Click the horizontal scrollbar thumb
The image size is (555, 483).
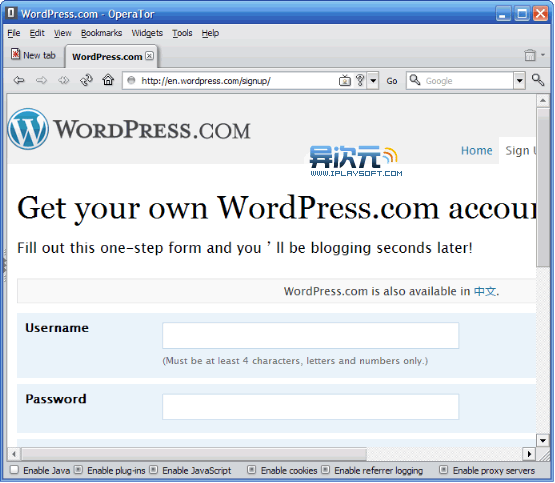click(194, 454)
